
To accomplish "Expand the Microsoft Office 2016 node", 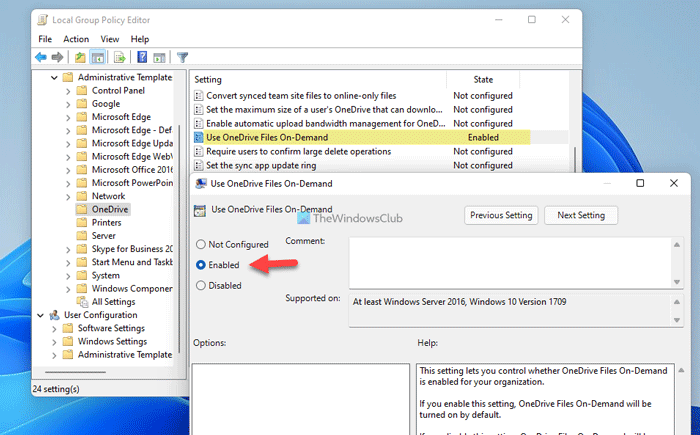I will [x=68, y=170].
